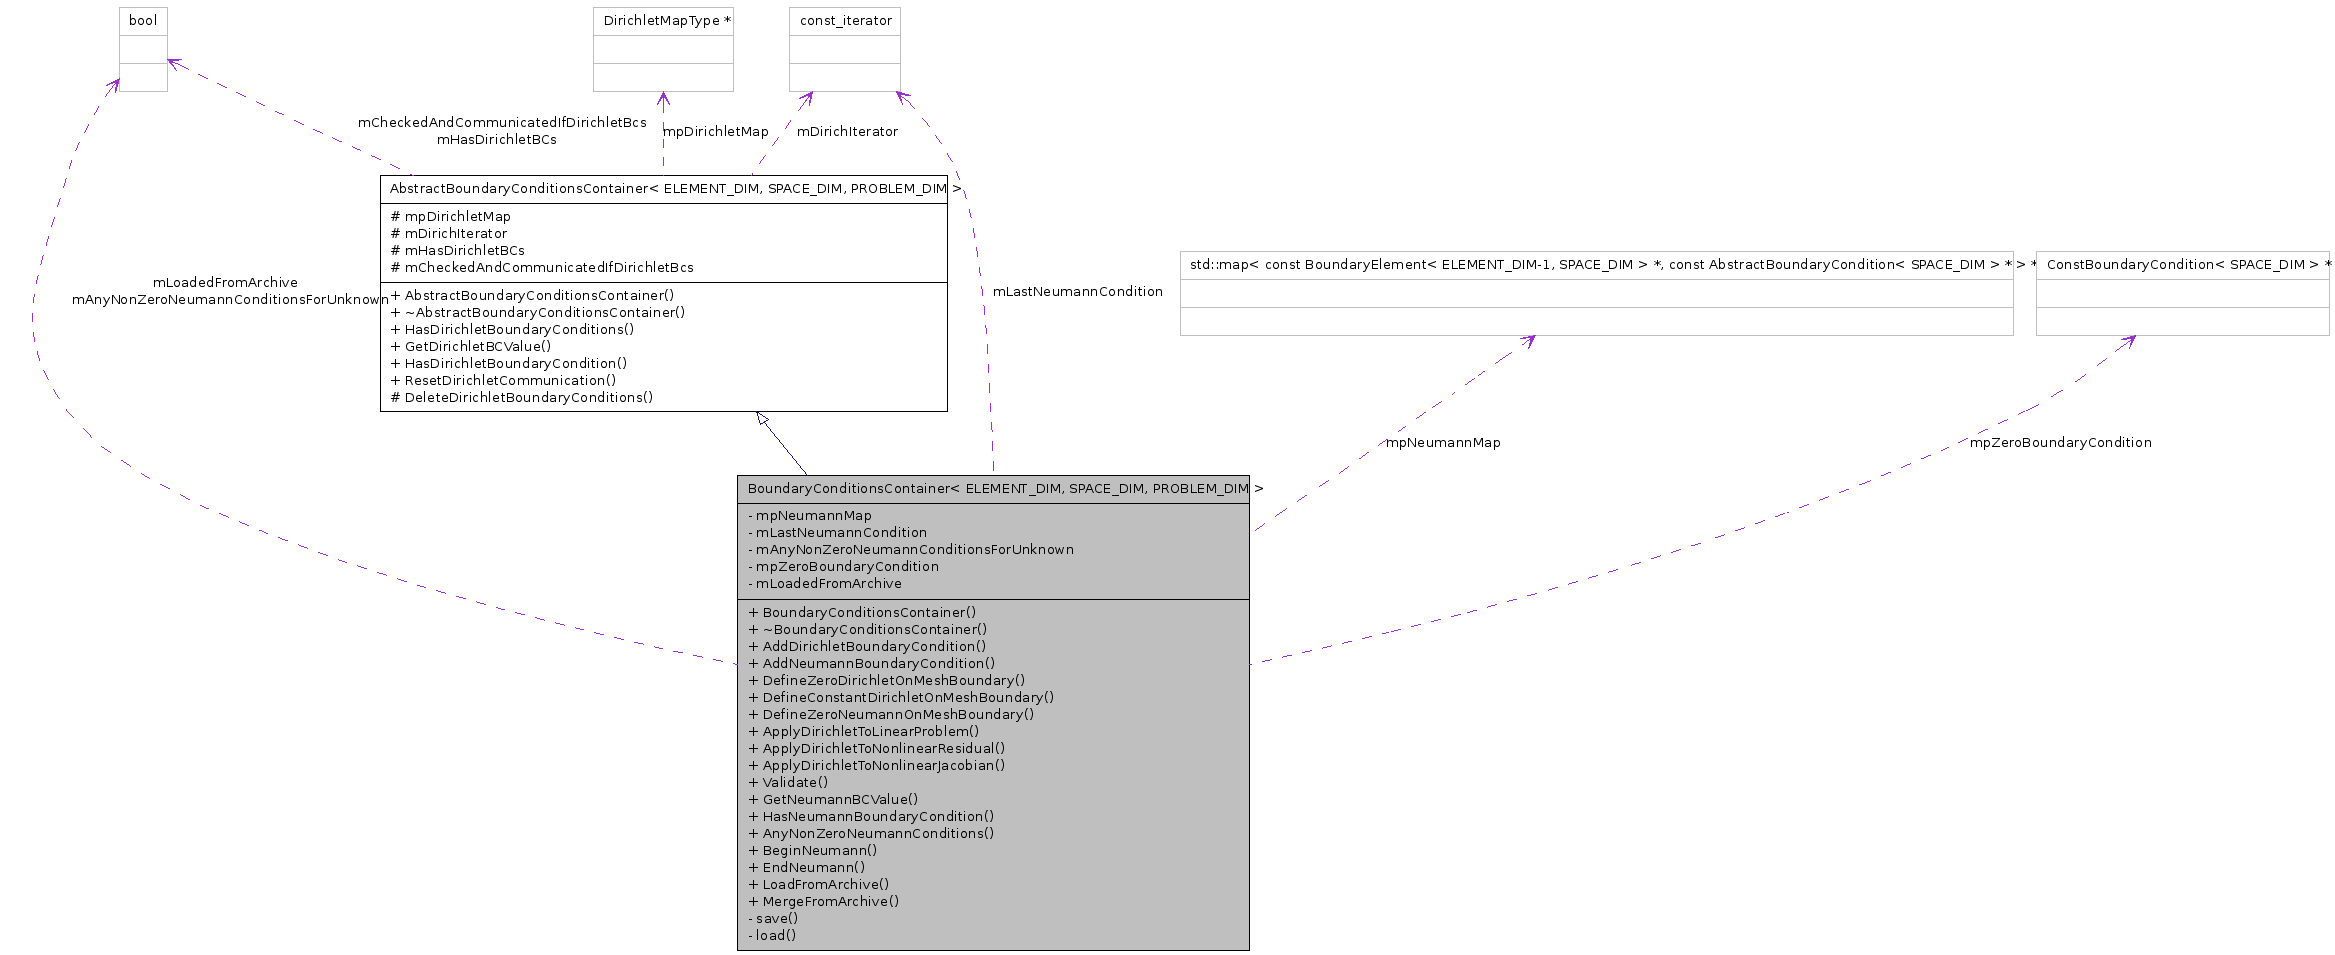Viewport: 2335px width, 955px height.
Task: Select the ApplyDirichletToNonlinearResidual() method
Action: click(877, 749)
